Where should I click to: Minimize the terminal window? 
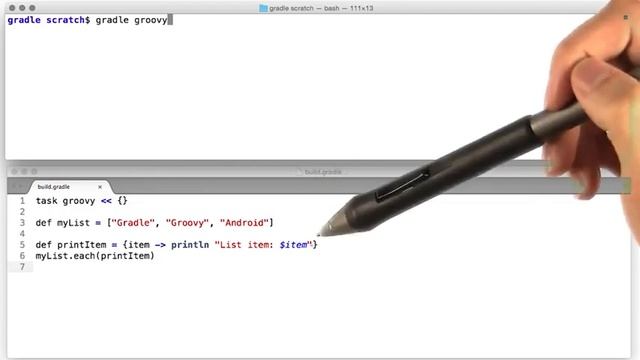[x=22, y=8]
